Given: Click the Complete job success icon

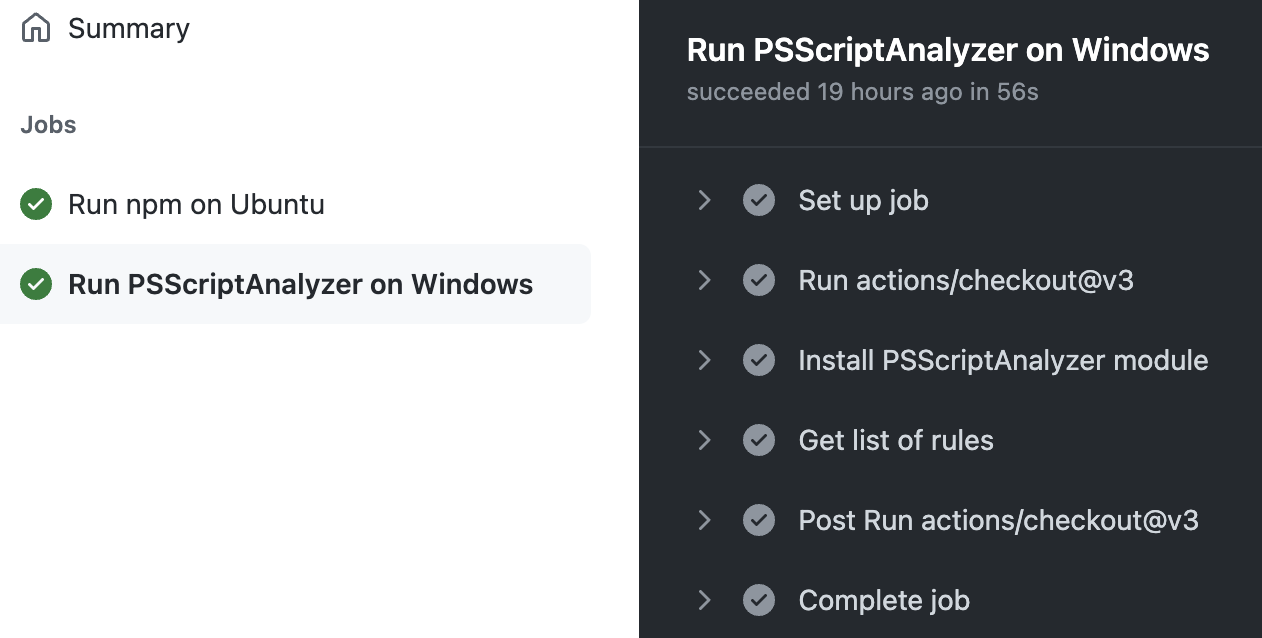Looking at the screenshot, I should pyautogui.click(x=759, y=600).
